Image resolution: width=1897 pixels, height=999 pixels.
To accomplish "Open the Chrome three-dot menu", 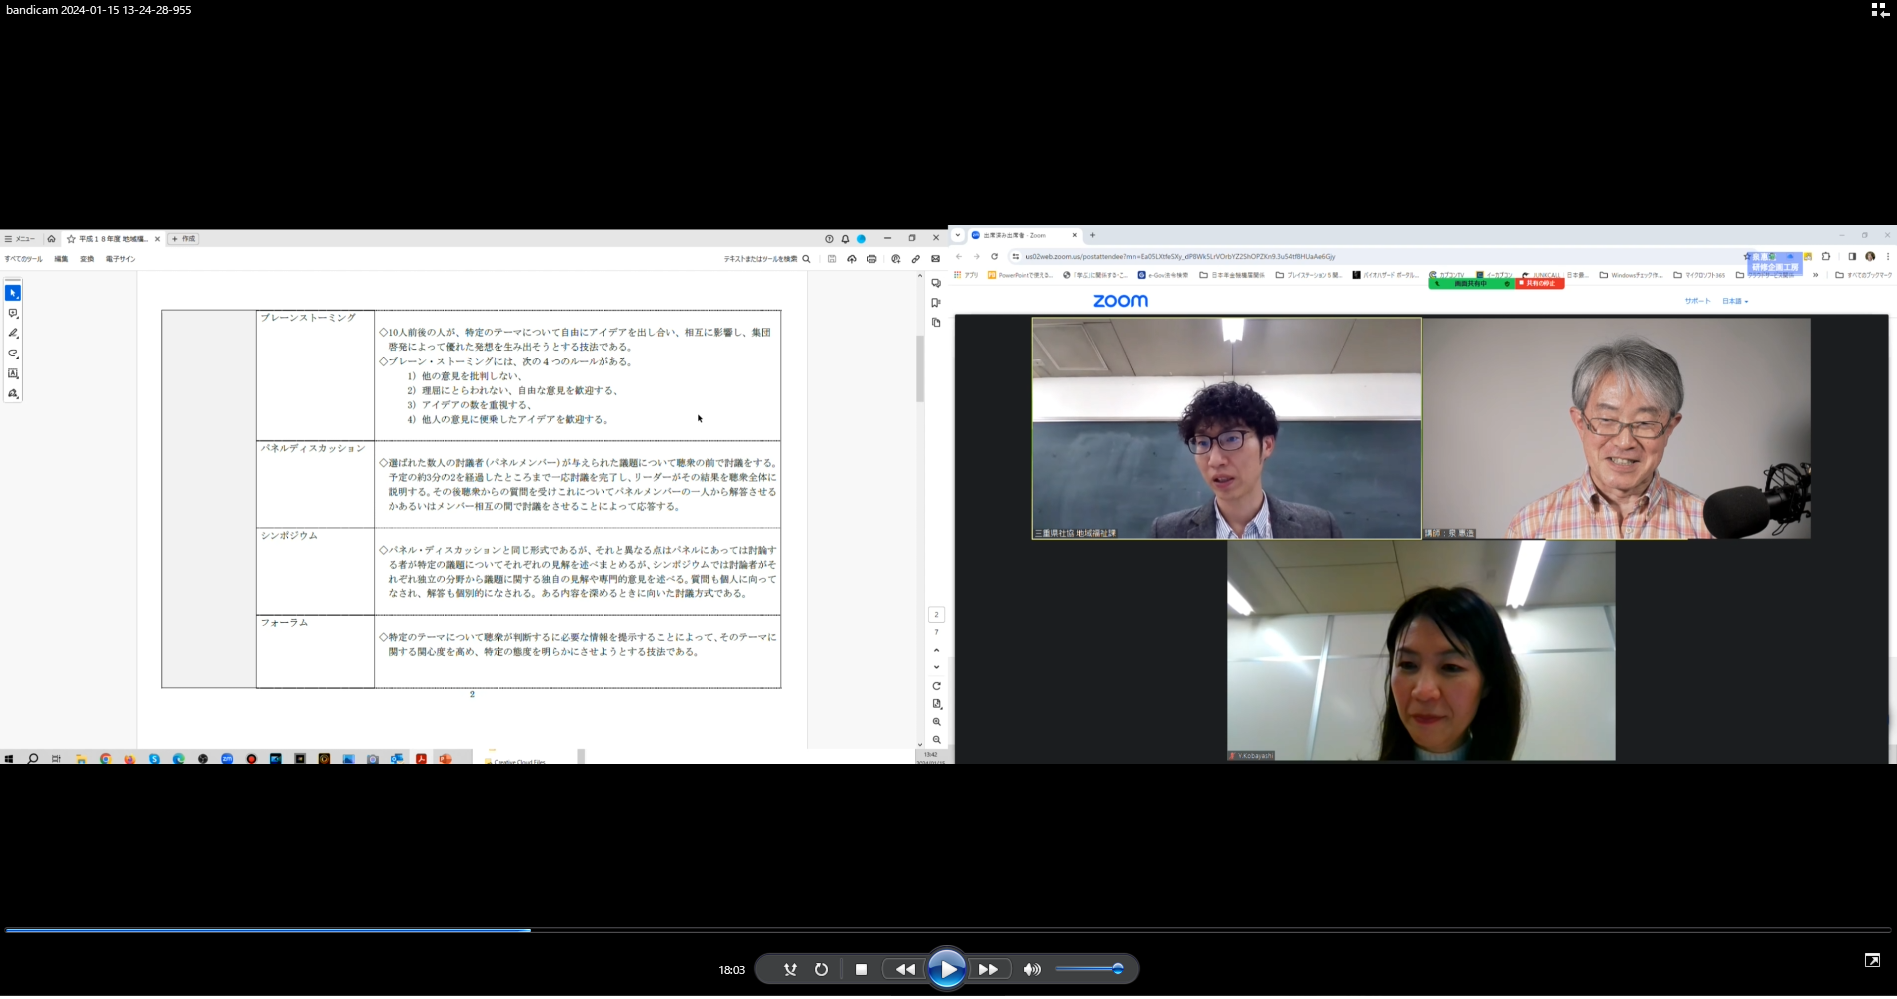I will coord(1887,257).
